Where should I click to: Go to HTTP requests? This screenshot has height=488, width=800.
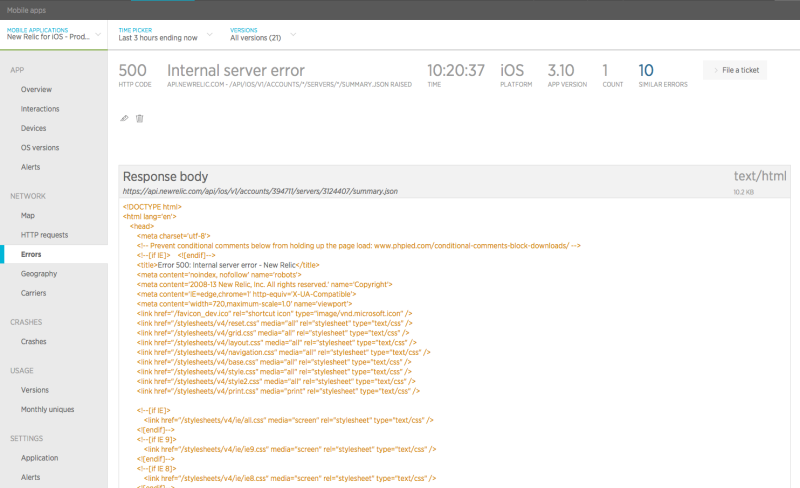[x=44, y=235]
